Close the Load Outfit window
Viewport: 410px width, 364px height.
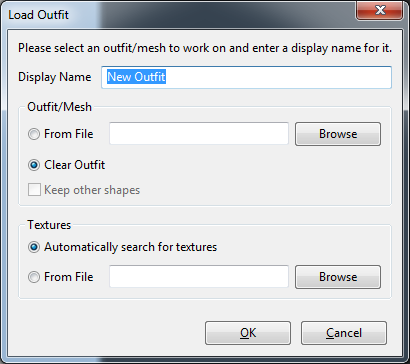point(380,10)
